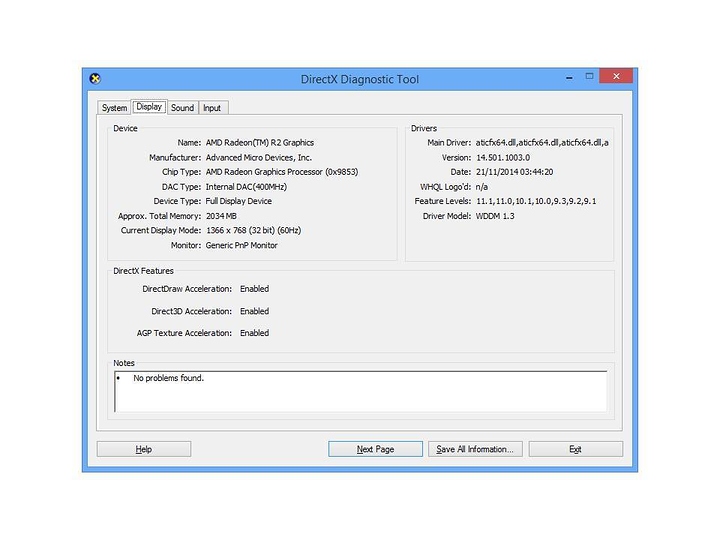This screenshot has height=540, width=720.
Task: Click Save All Information button
Action: pos(475,449)
